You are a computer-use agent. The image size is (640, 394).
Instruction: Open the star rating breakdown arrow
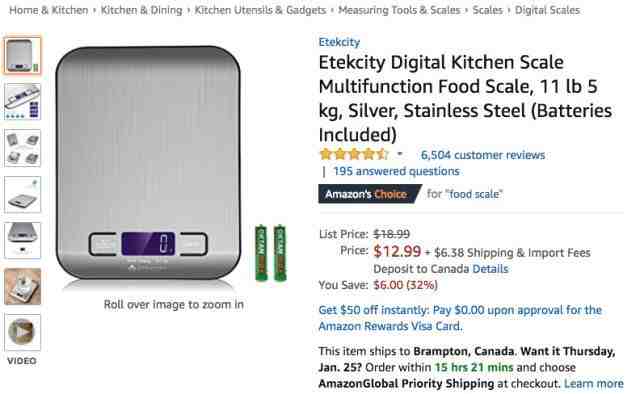400,154
